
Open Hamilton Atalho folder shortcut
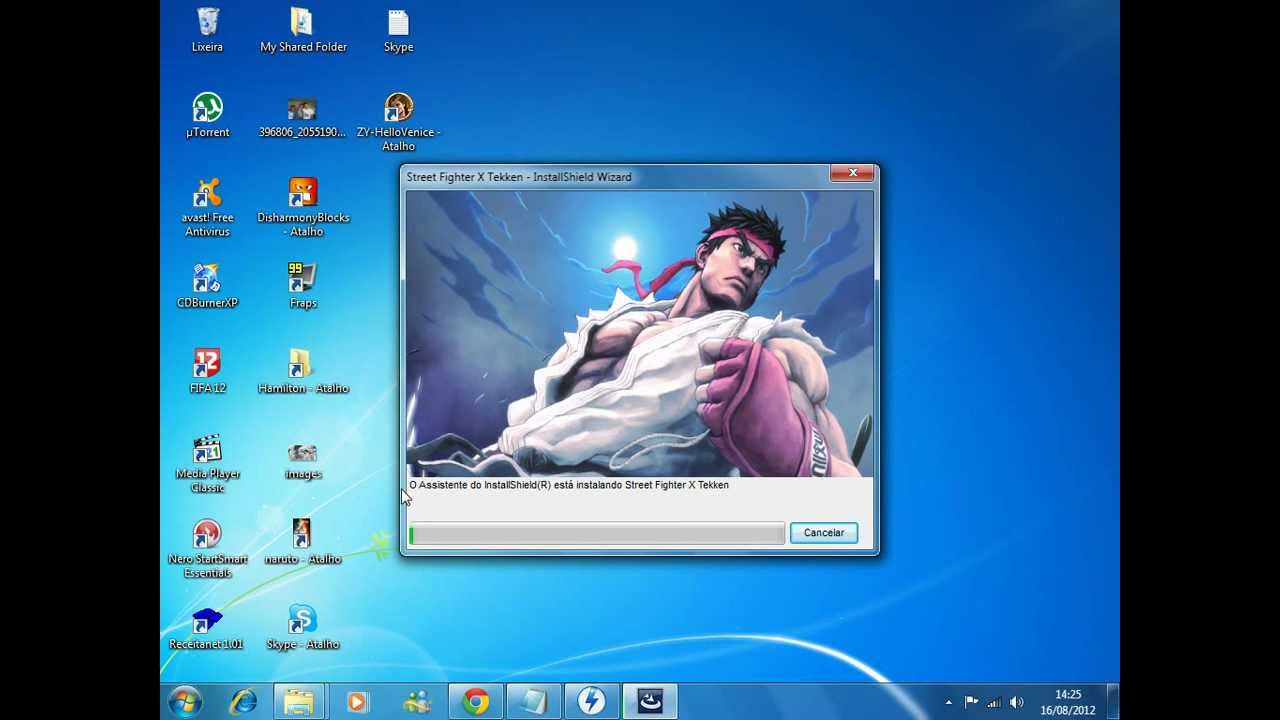point(303,371)
